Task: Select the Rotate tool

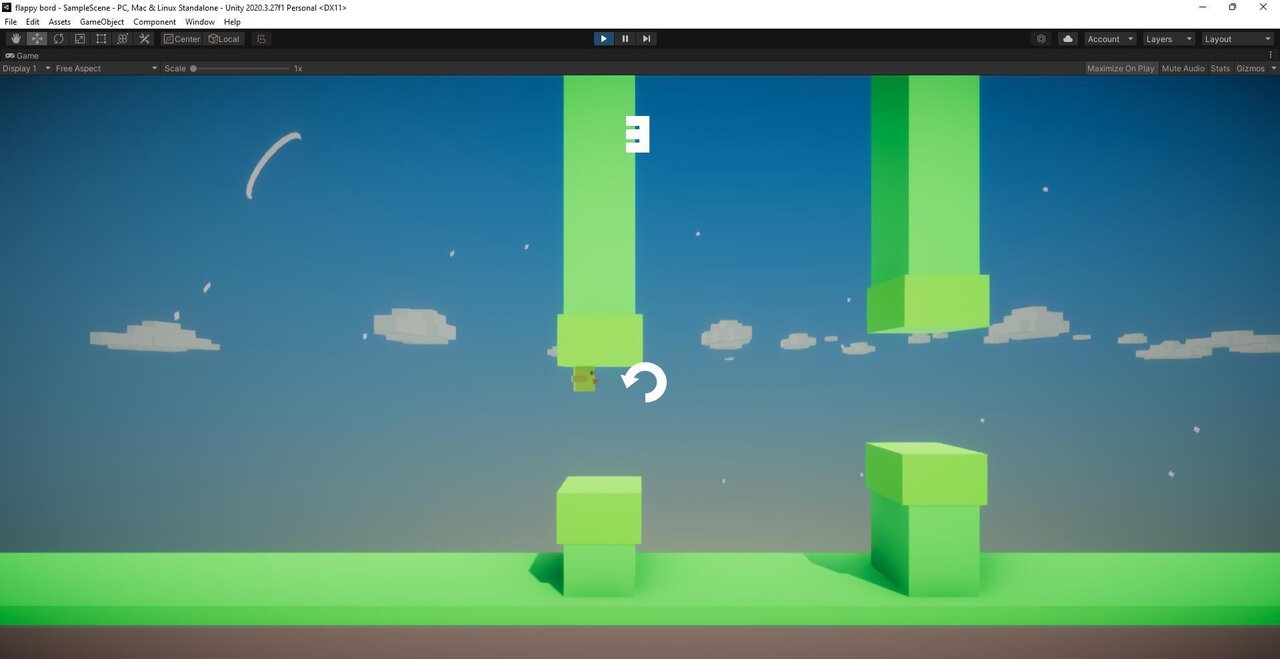Action: tap(59, 39)
